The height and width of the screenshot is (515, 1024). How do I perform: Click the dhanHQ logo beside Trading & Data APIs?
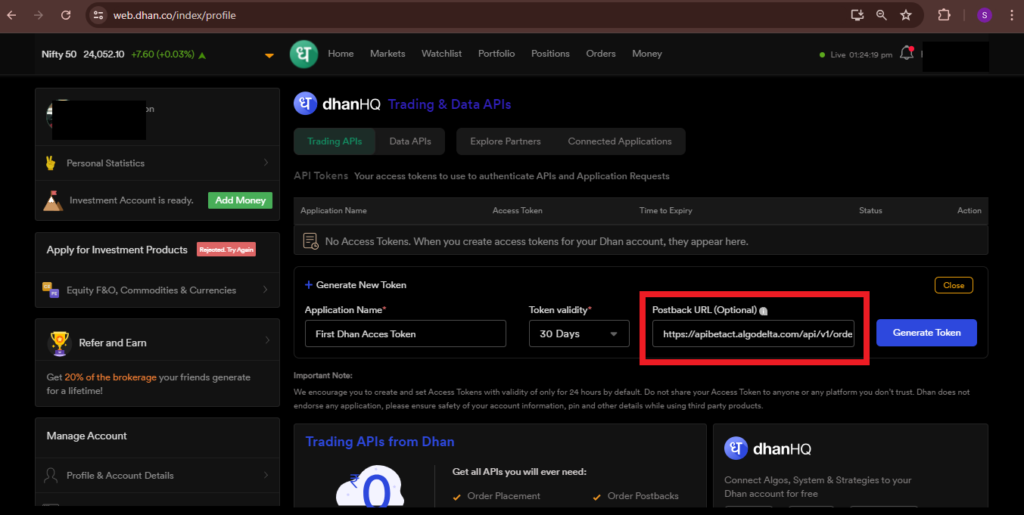pyautogui.click(x=305, y=104)
